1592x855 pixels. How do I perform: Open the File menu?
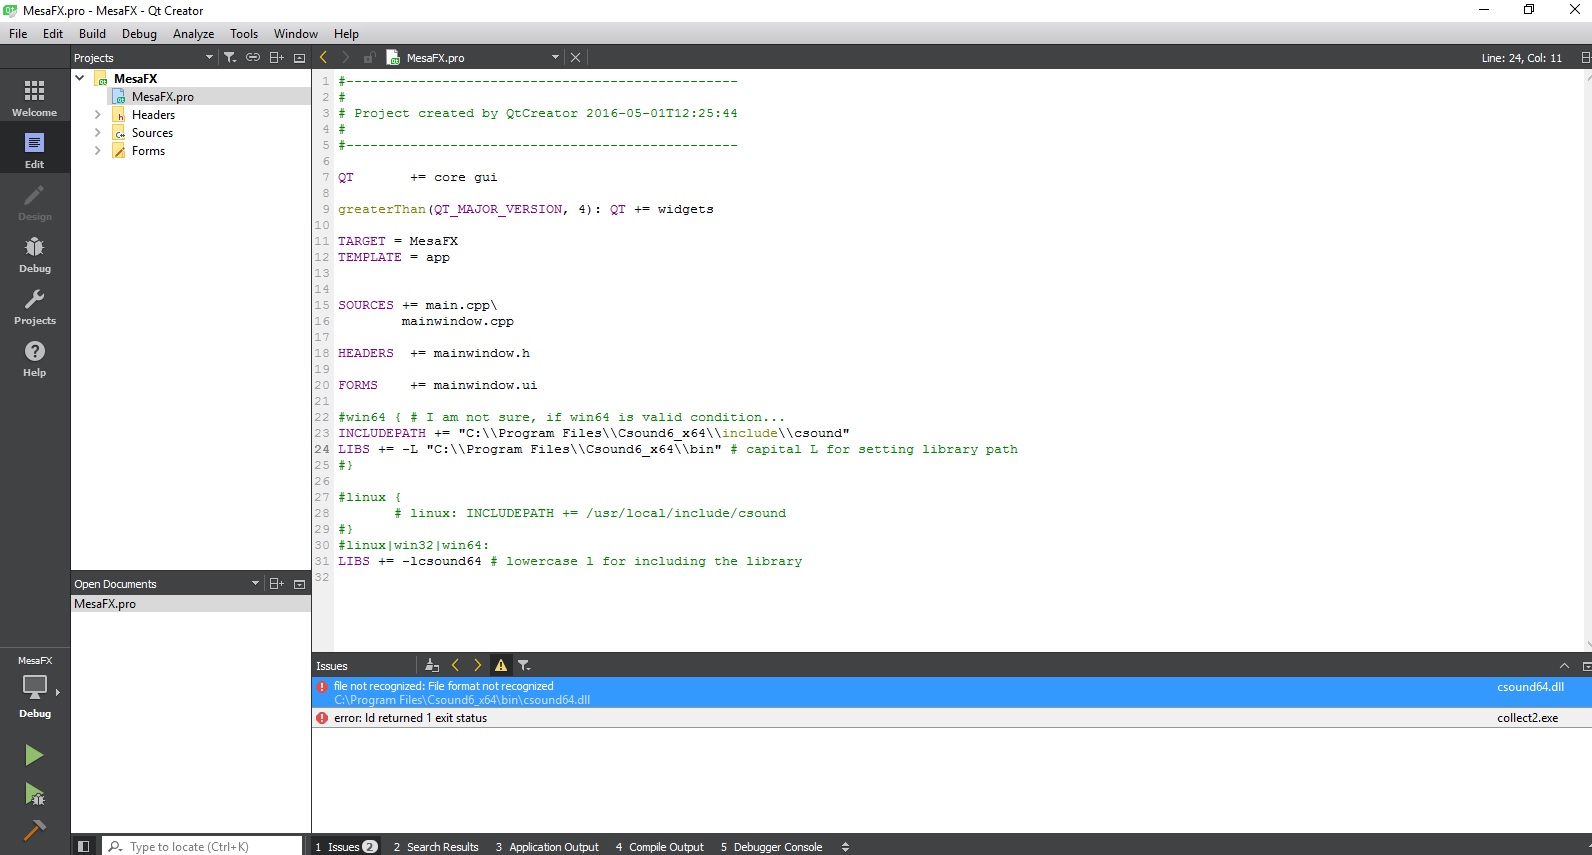(x=18, y=34)
